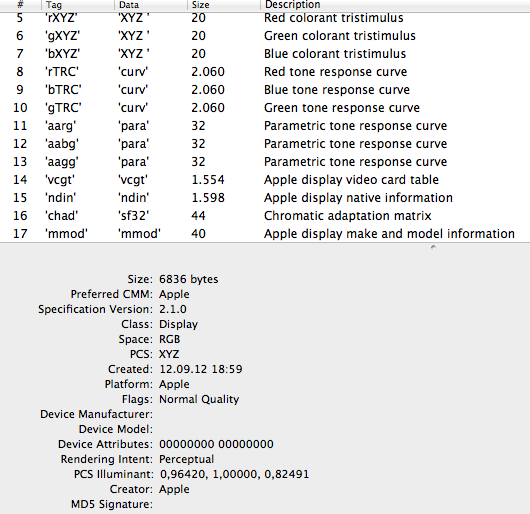
Task: Click the PCS value XYZ
Action: pyautogui.click(x=169, y=354)
